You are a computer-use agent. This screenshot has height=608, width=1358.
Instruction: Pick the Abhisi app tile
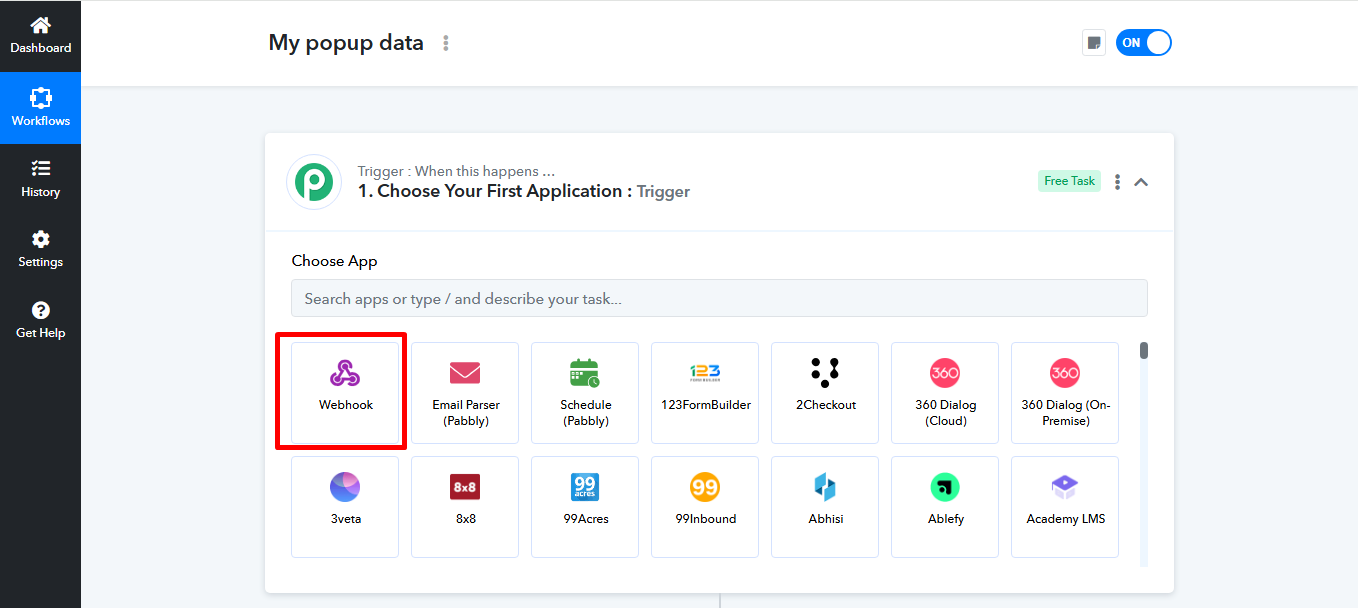[x=824, y=506]
